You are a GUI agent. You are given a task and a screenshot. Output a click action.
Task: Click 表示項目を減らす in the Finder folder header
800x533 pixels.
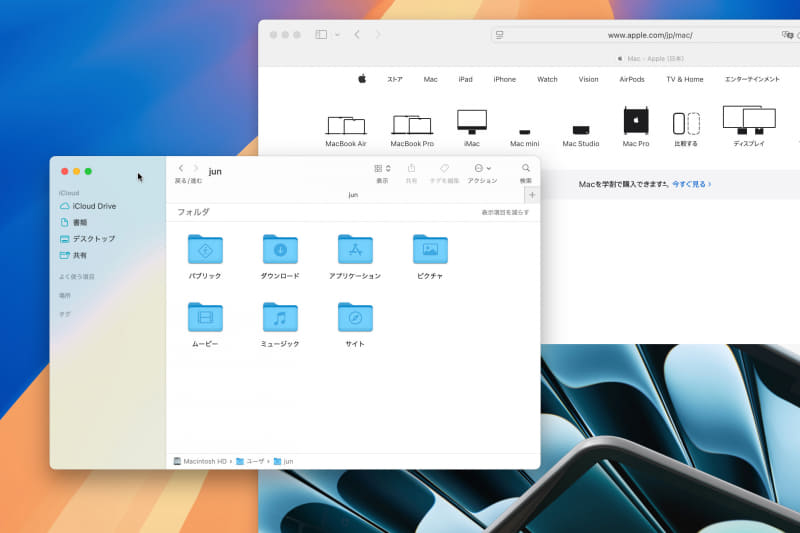[505, 212]
